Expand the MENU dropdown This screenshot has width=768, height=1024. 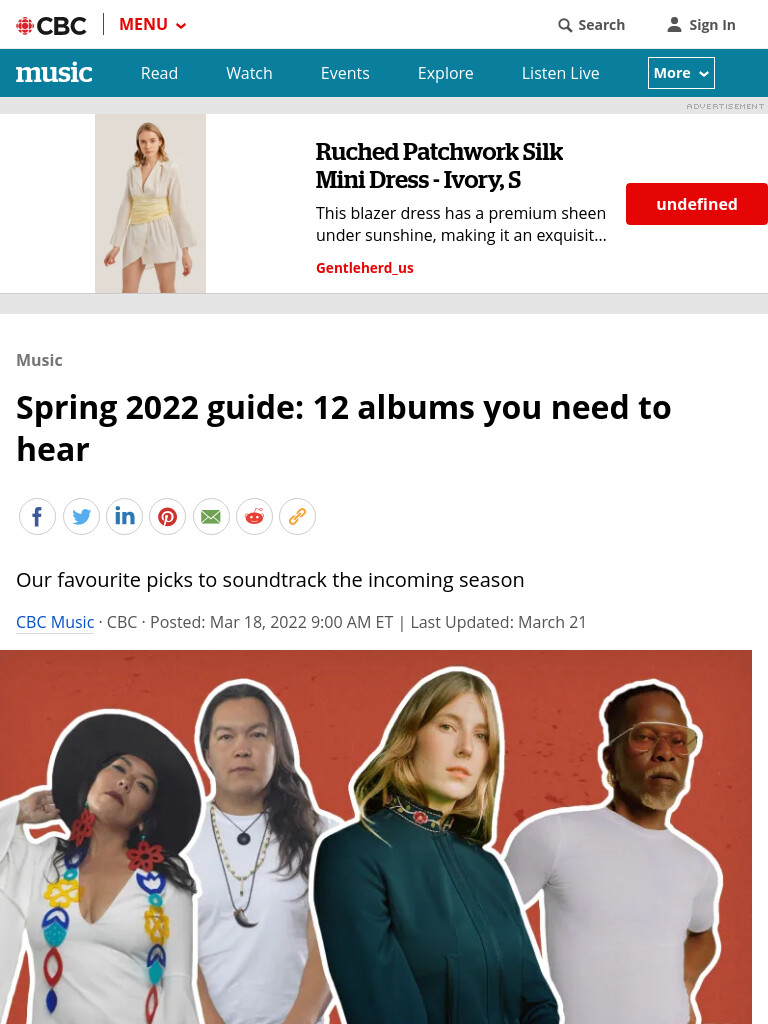[x=153, y=25]
